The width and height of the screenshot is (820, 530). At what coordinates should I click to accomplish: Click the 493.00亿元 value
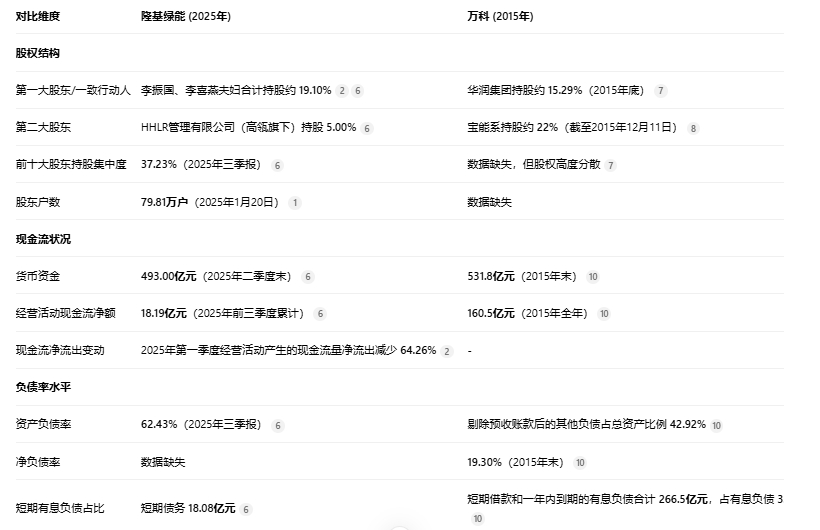point(168,276)
